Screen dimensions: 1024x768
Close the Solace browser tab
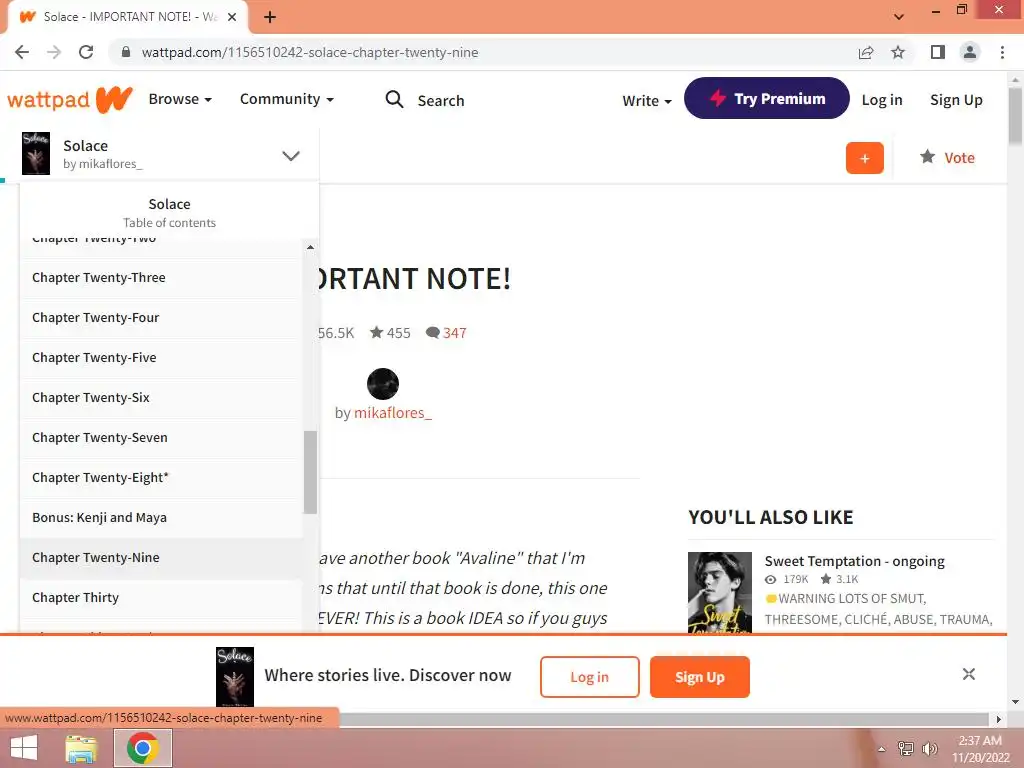[232, 17]
